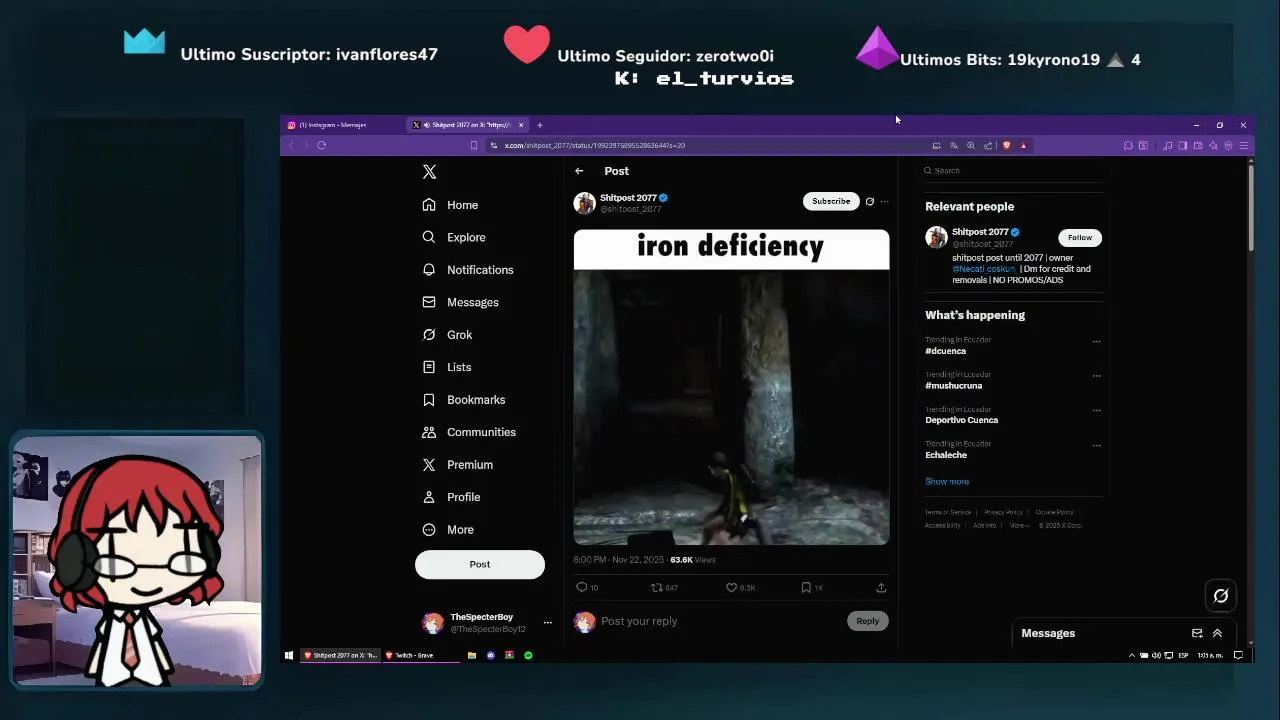Open more options for #dcuenca trend
The width and height of the screenshot is (1280, 720).
coord(1097,341)
